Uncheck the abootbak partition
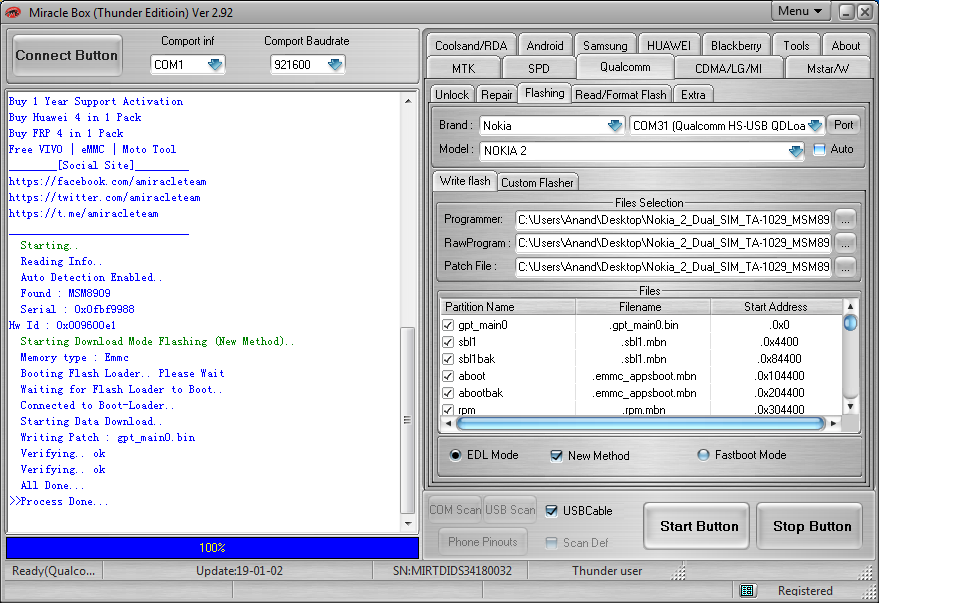 [x=448, y=393]
